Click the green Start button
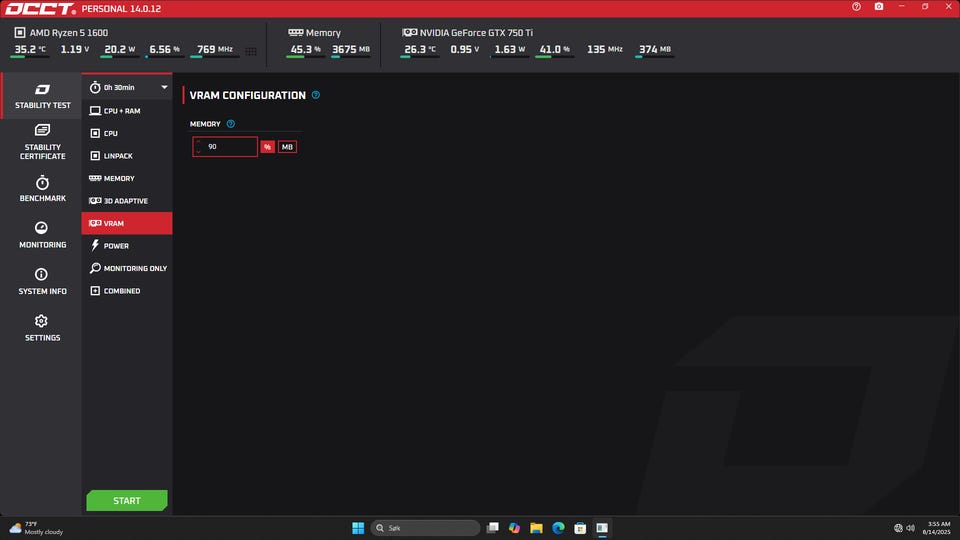The height and width of the screenshot is (540, 960). click(127, 500)
